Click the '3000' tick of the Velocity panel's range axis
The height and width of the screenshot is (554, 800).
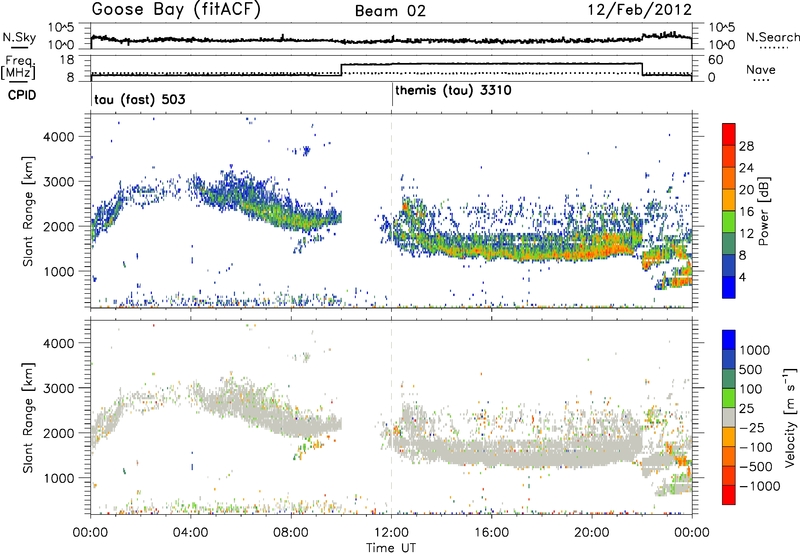(59, 388)
